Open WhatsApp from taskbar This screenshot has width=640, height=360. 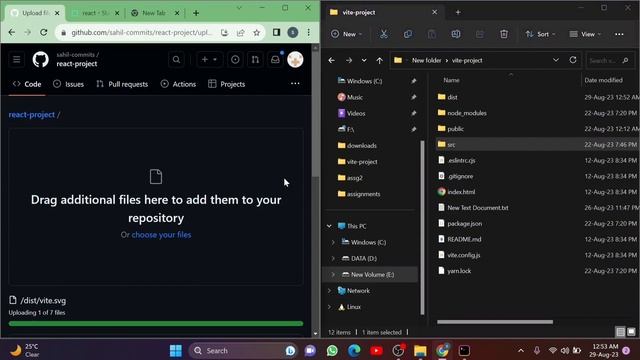[332, 351]
